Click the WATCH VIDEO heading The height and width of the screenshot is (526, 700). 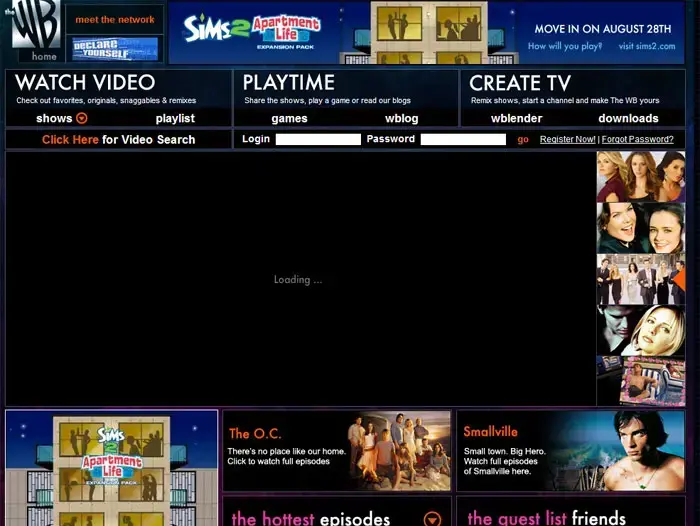tap(85, 83)
